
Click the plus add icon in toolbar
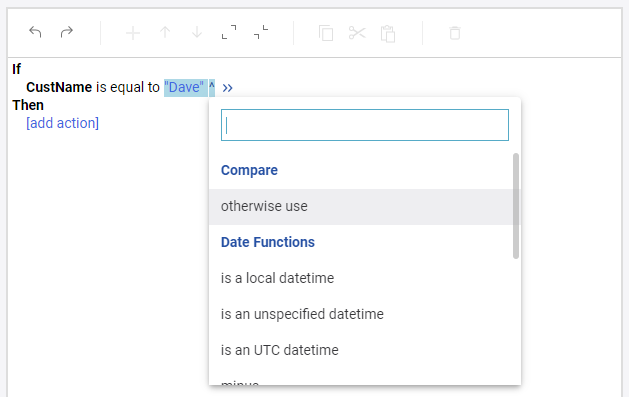[133, 32]
